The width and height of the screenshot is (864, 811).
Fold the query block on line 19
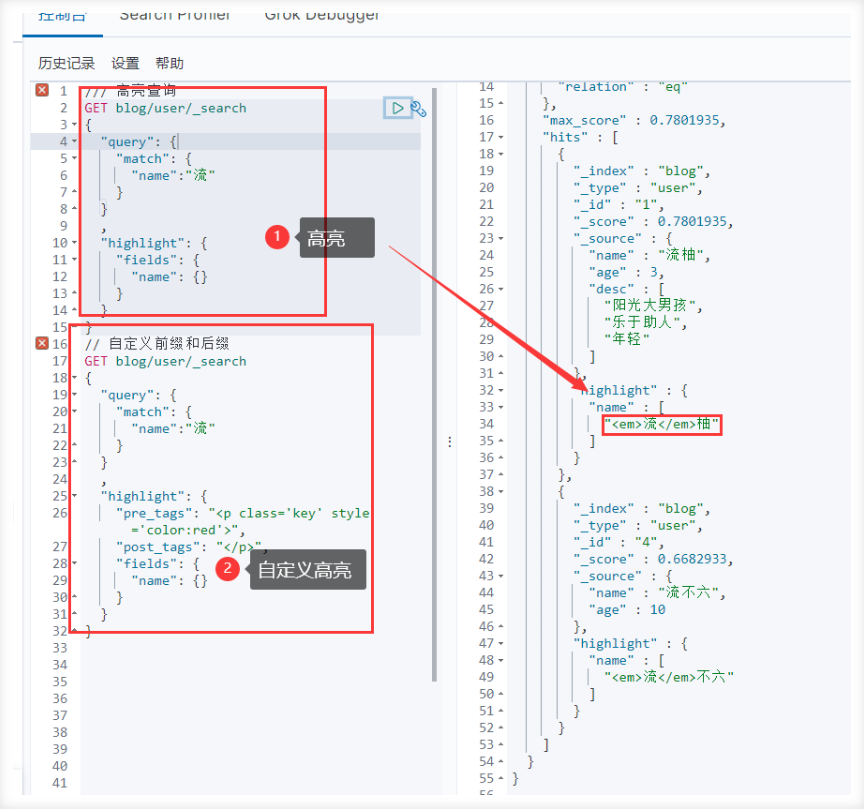click(x=74, y=394)
